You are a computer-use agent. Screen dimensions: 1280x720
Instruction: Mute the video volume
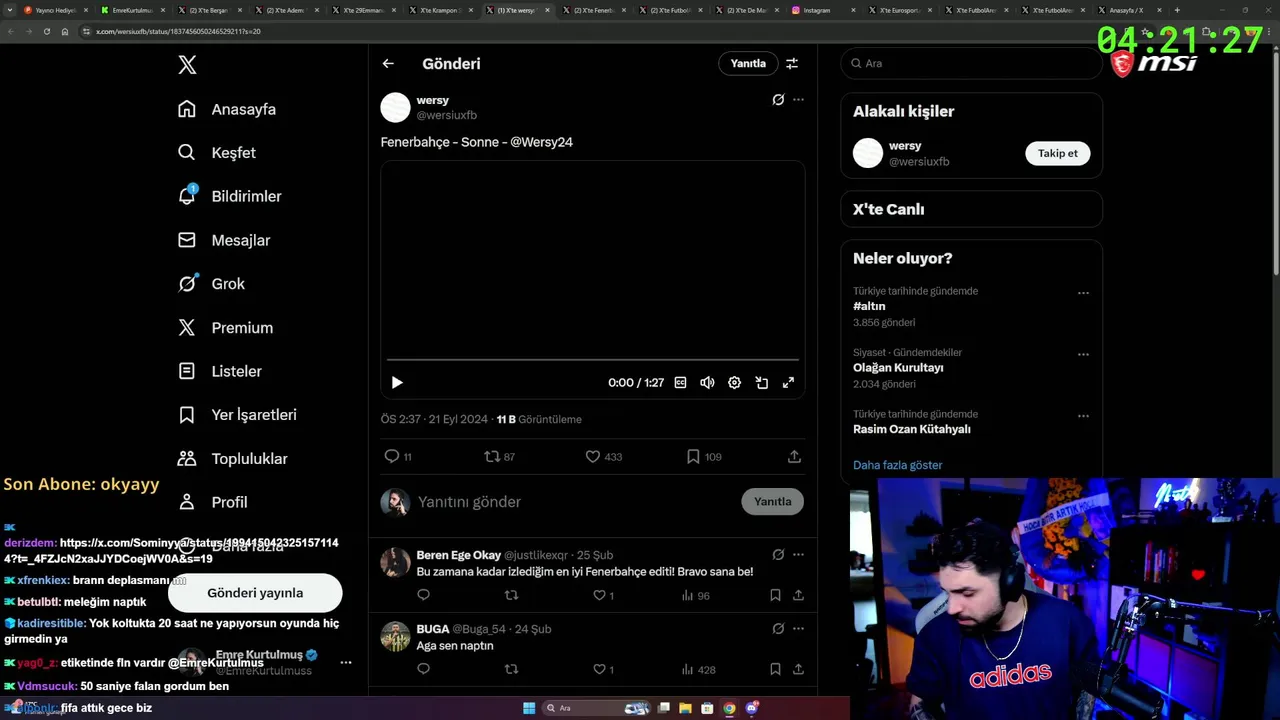(x=707, y=382)
